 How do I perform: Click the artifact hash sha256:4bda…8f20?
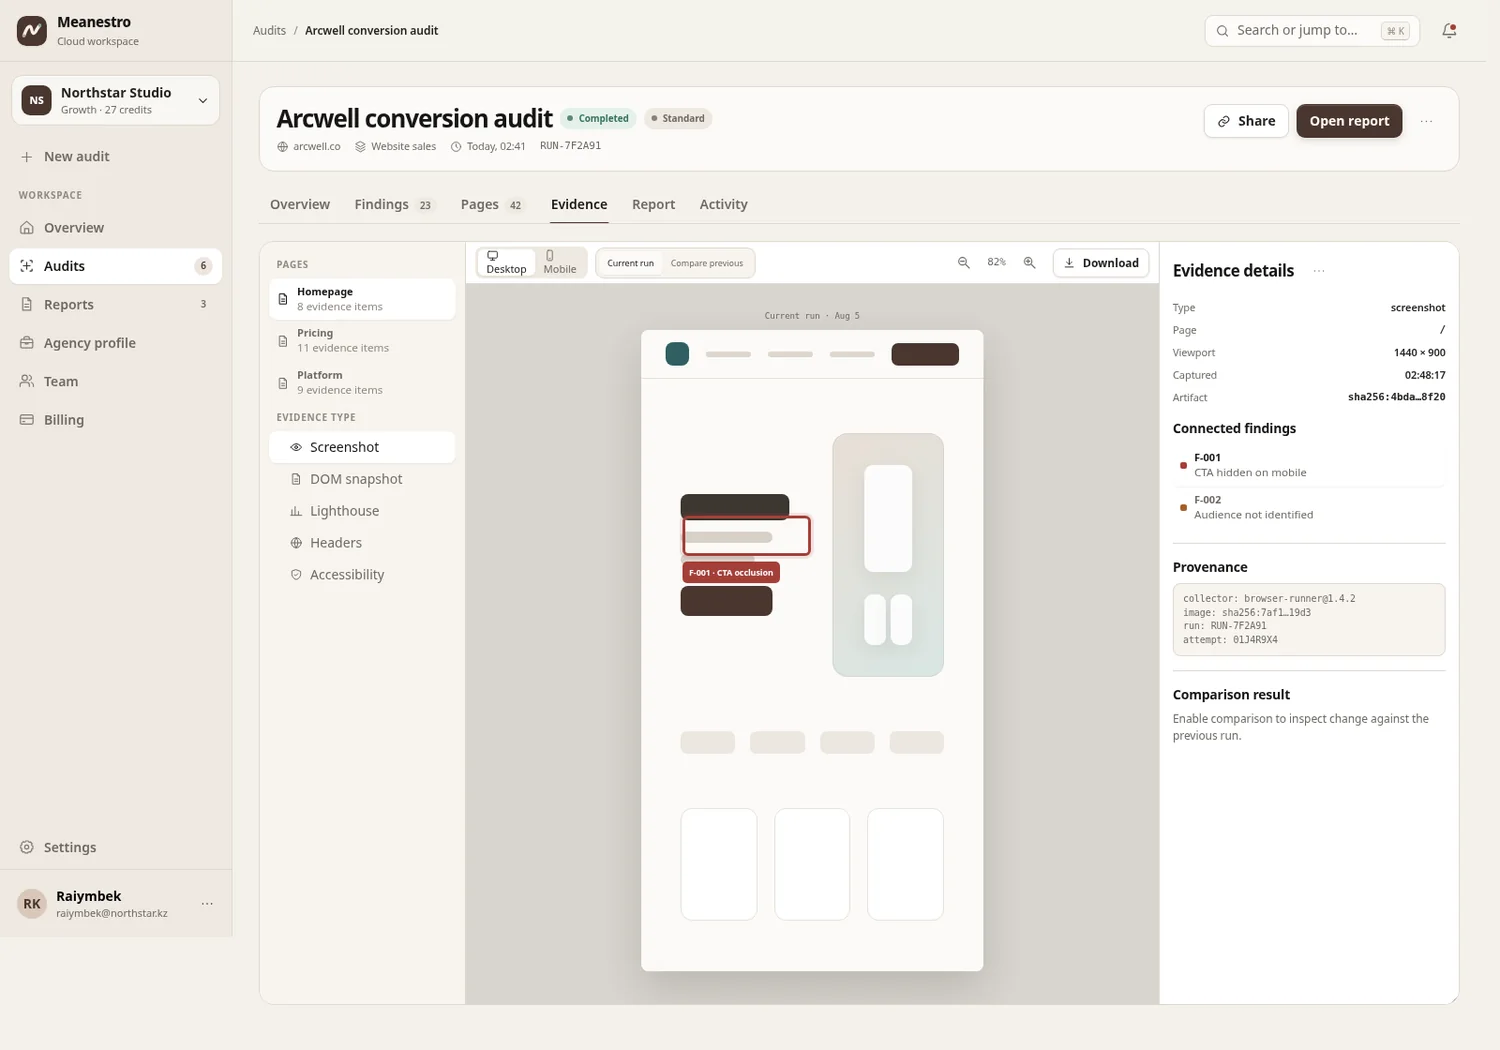point(1396,397)
